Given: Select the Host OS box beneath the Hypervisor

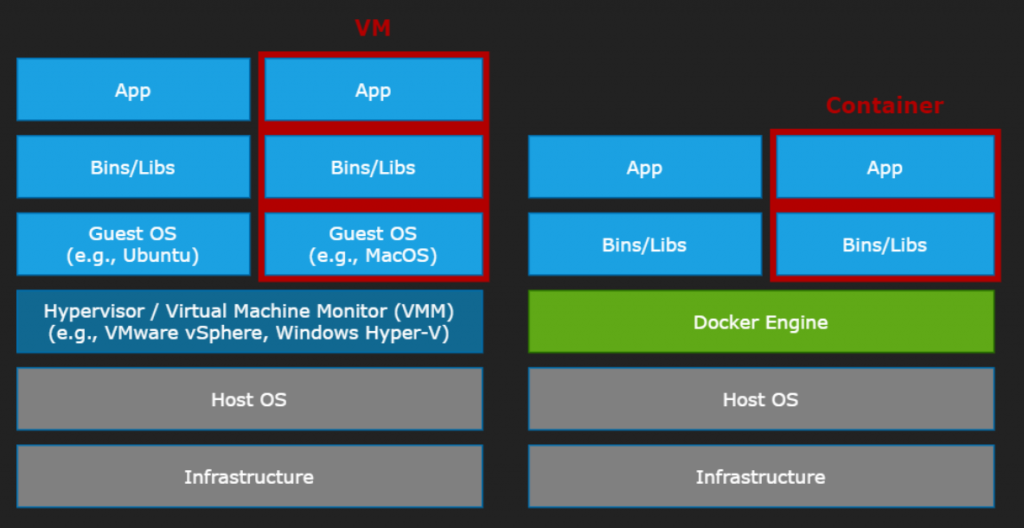Looking at the screenshot, I should tap(249, 399).
